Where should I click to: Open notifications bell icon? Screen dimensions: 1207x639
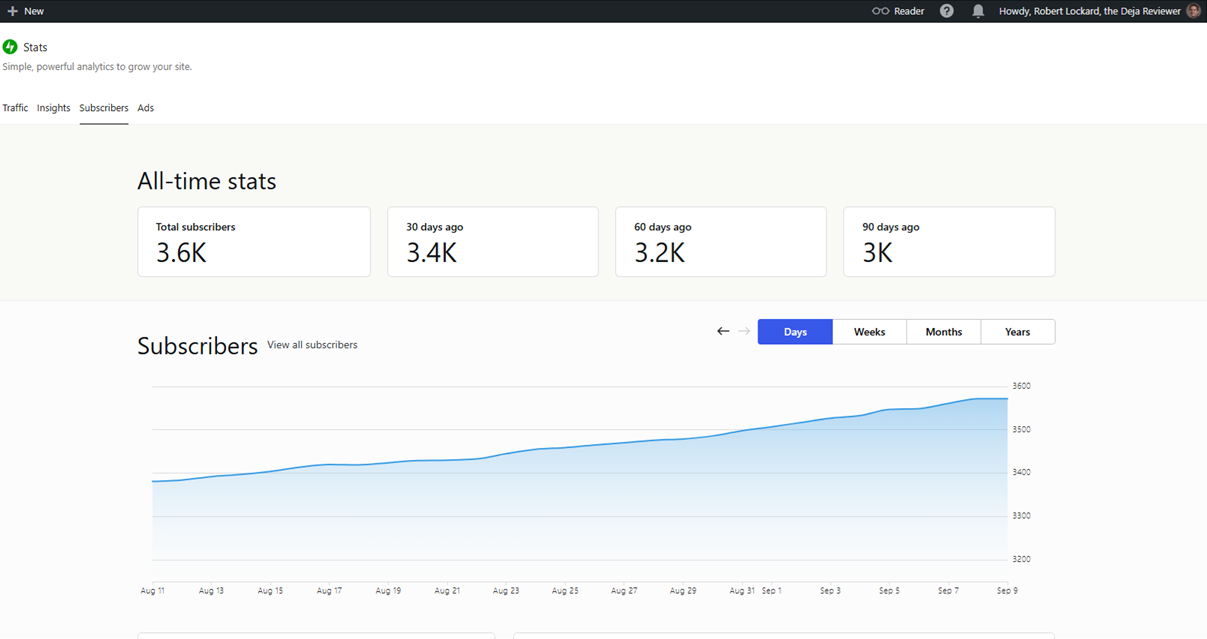click(x=978, y=11)
